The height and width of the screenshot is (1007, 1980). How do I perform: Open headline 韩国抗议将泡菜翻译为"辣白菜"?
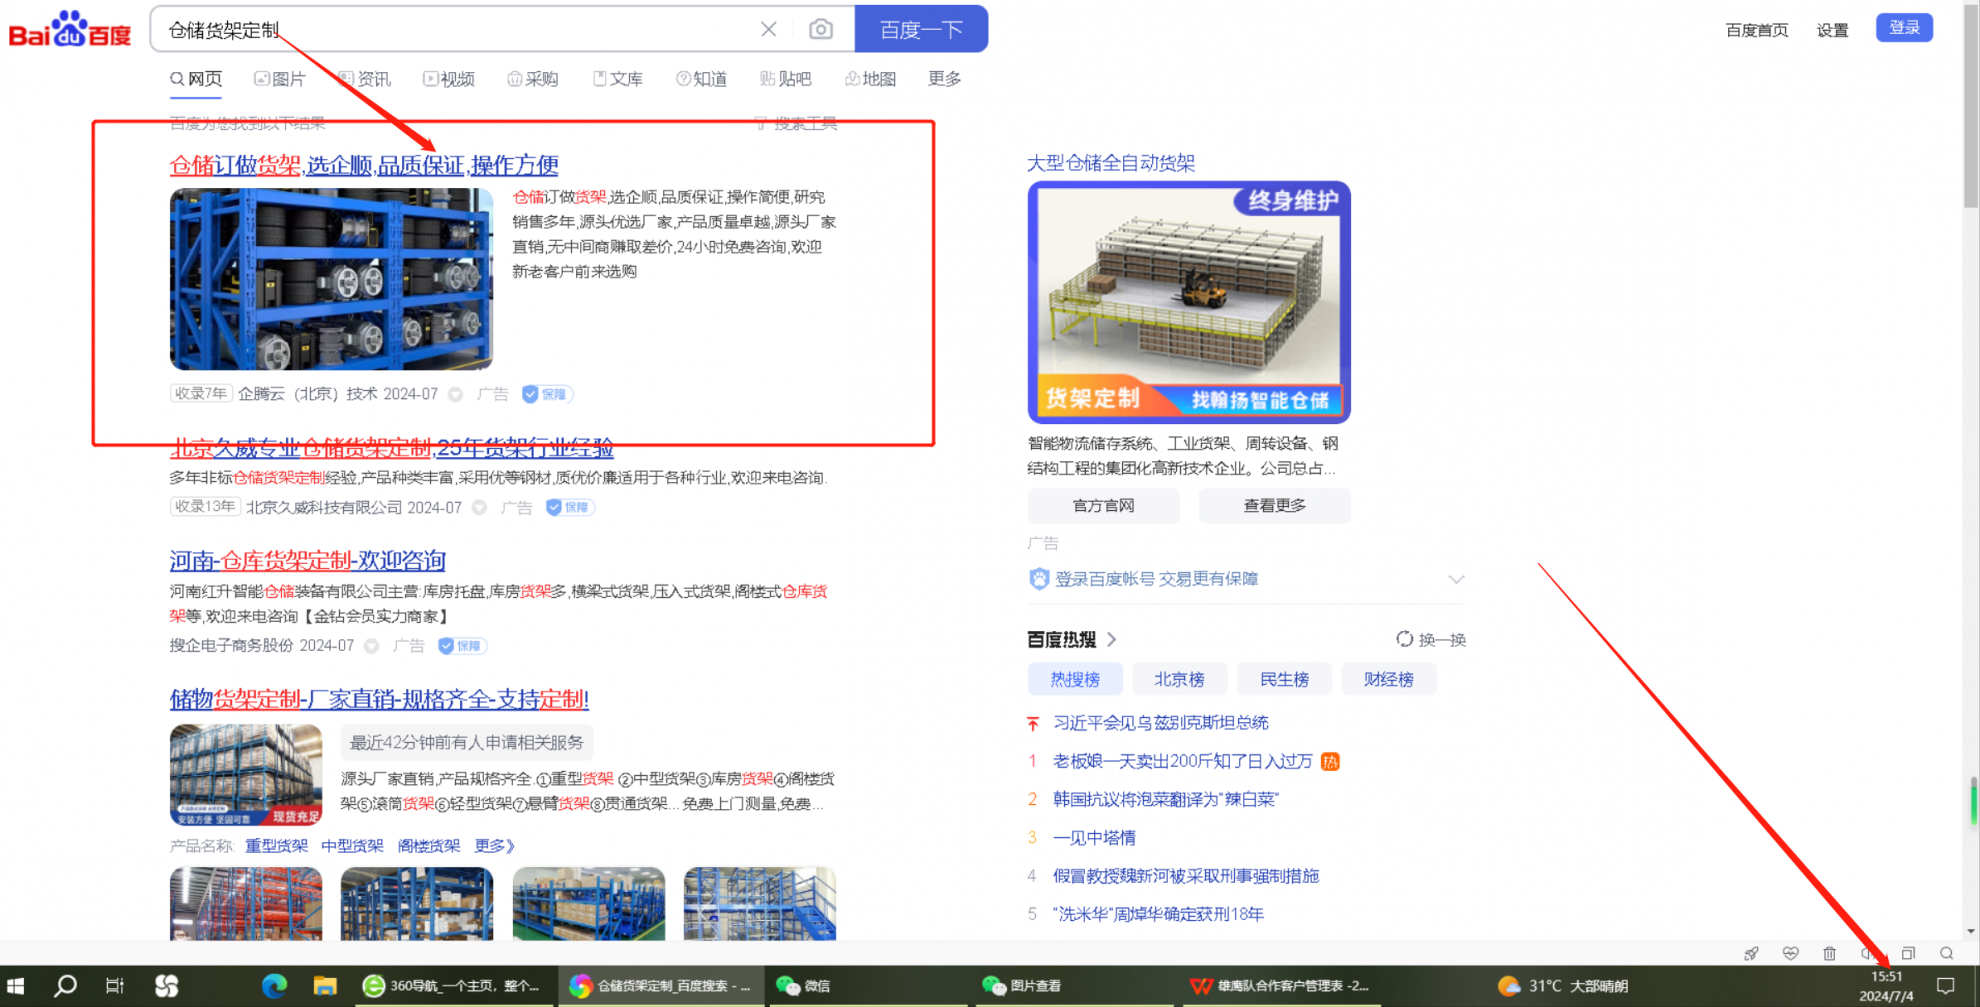point(1166,800)
